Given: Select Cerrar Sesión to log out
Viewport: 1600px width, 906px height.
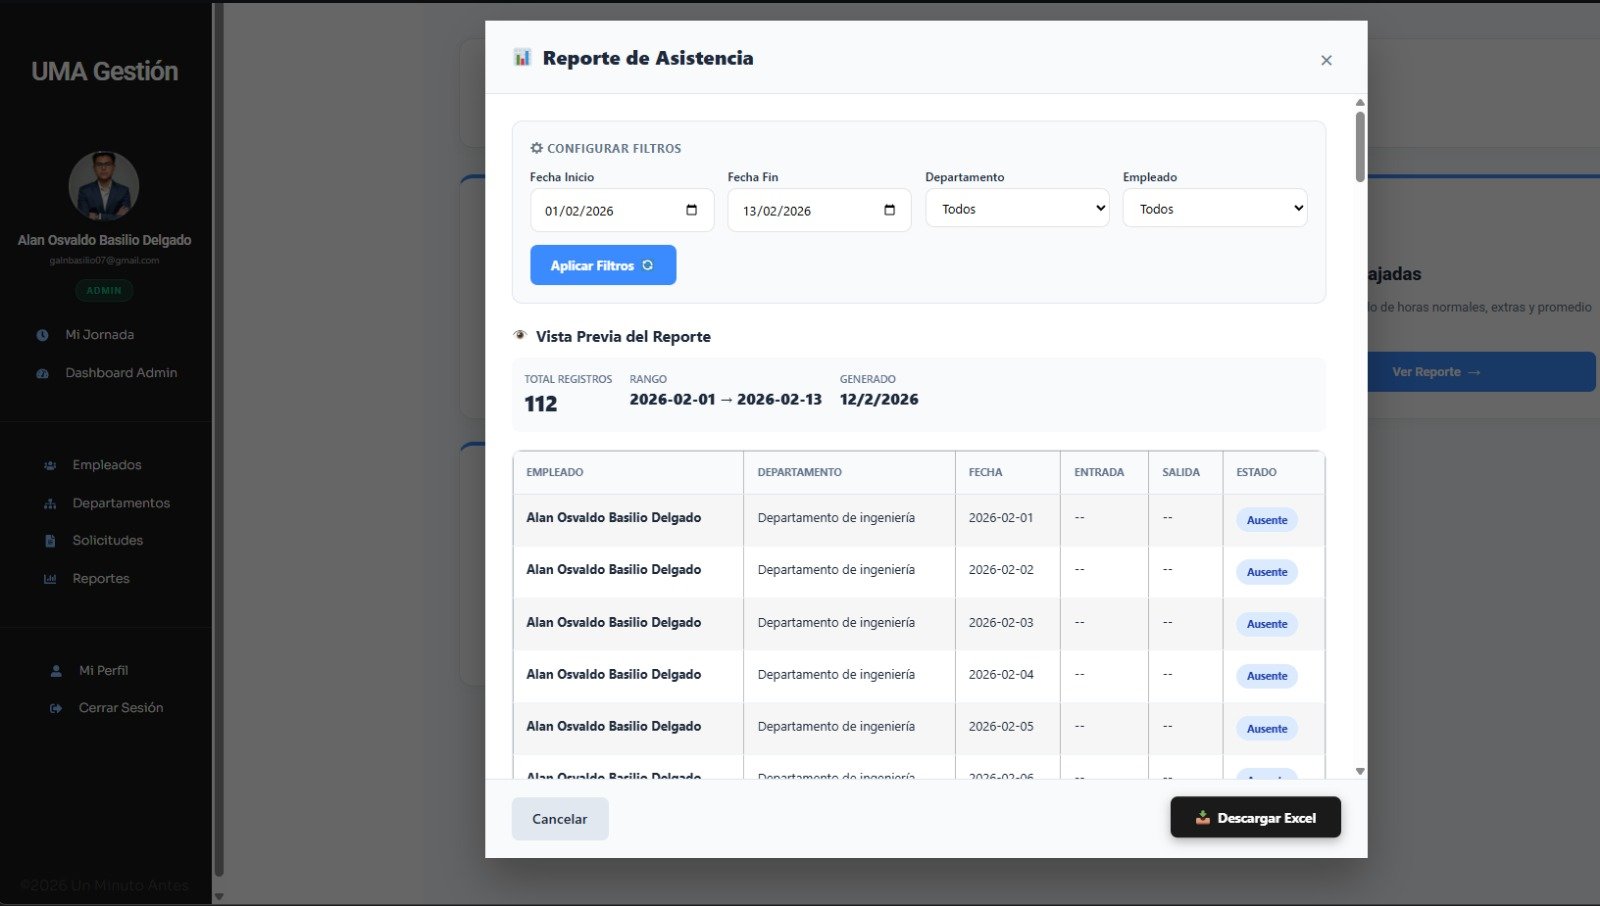Looking at the screenshot, I should (x=121, y=708).
